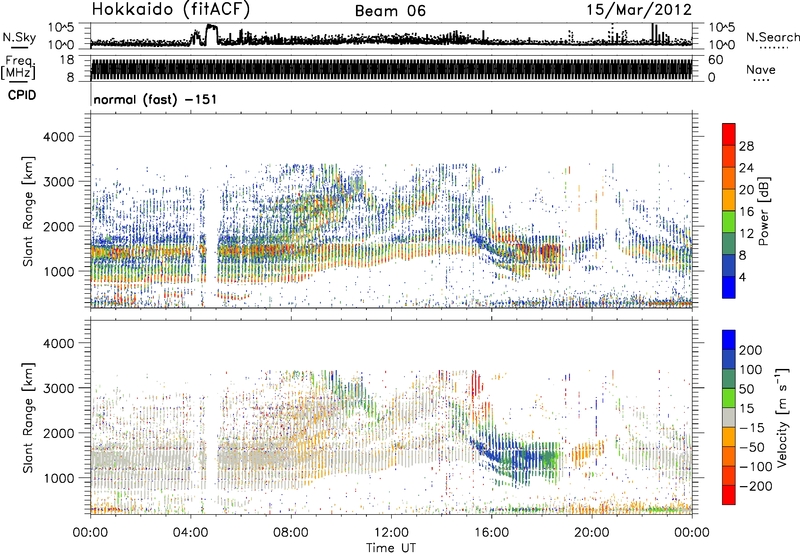Pick the light green Power segment between 12 and 16

click(729, 221)
